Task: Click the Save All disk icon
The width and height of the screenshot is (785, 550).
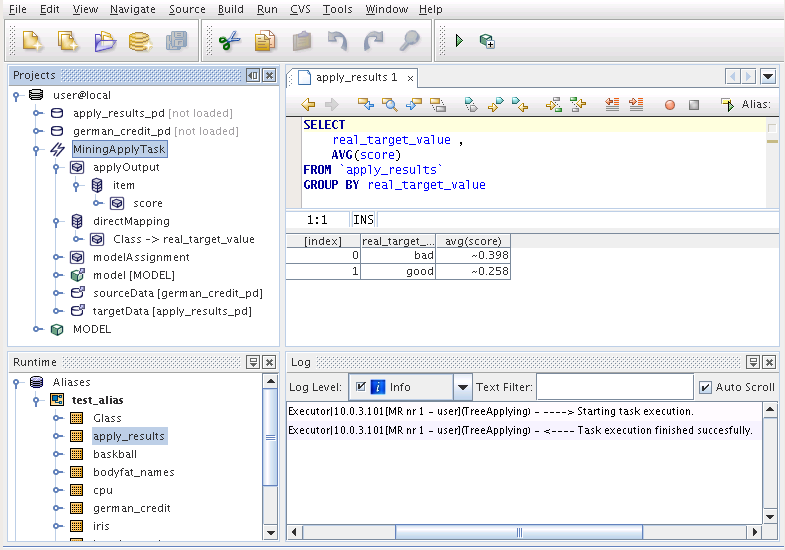Action: click(x=177, y=41)
